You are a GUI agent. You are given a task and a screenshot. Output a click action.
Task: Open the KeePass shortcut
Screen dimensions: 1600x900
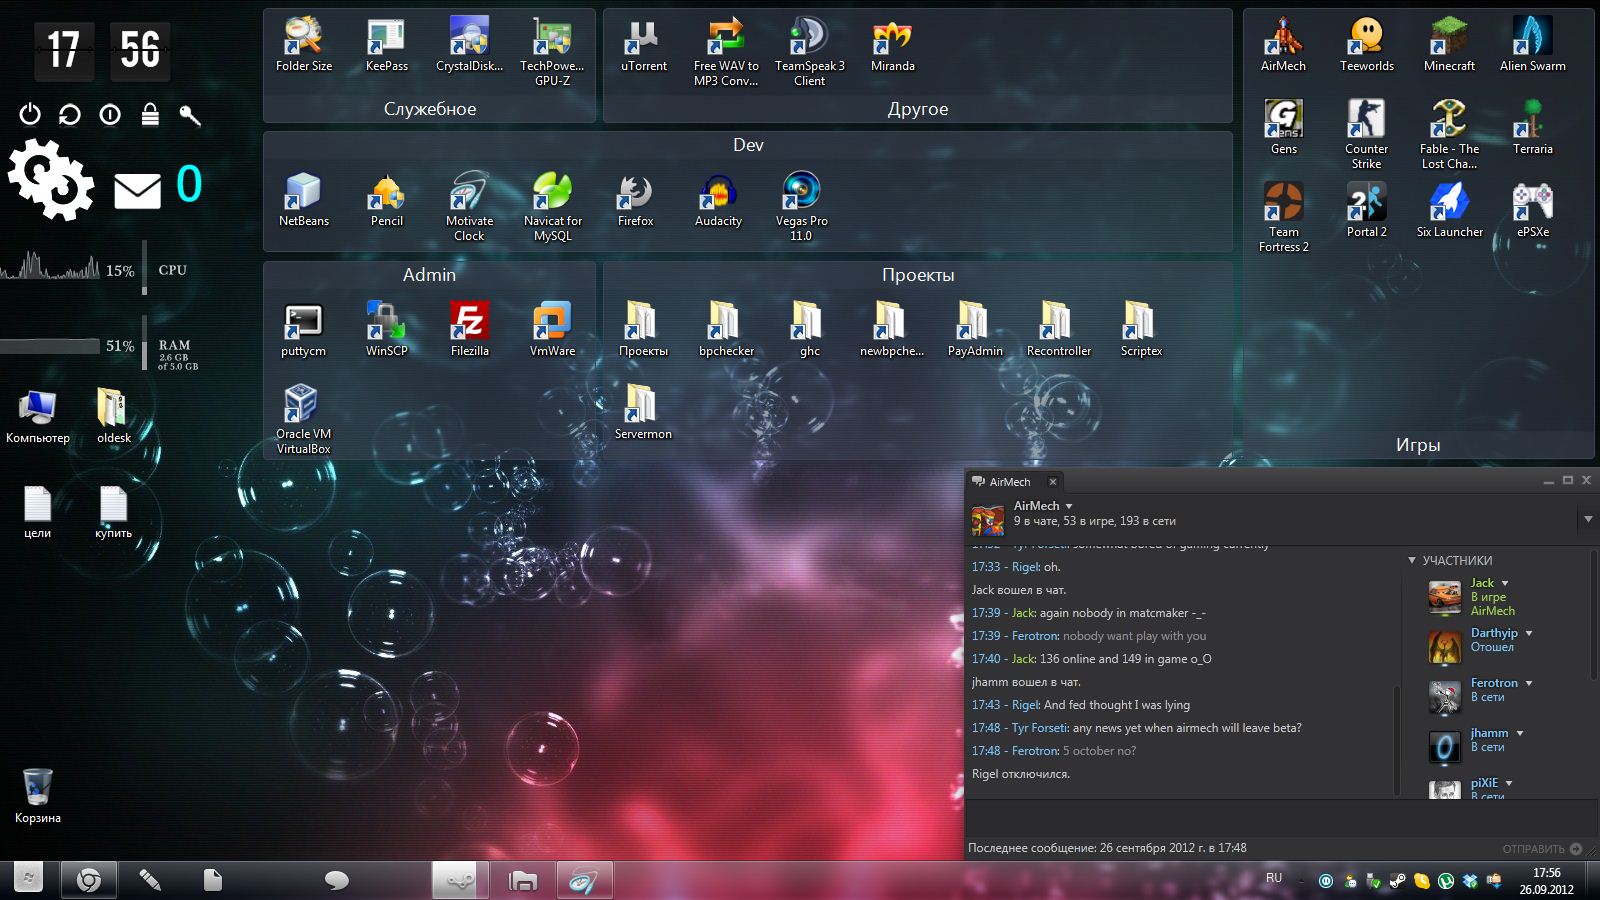click(x=386, y=45)
